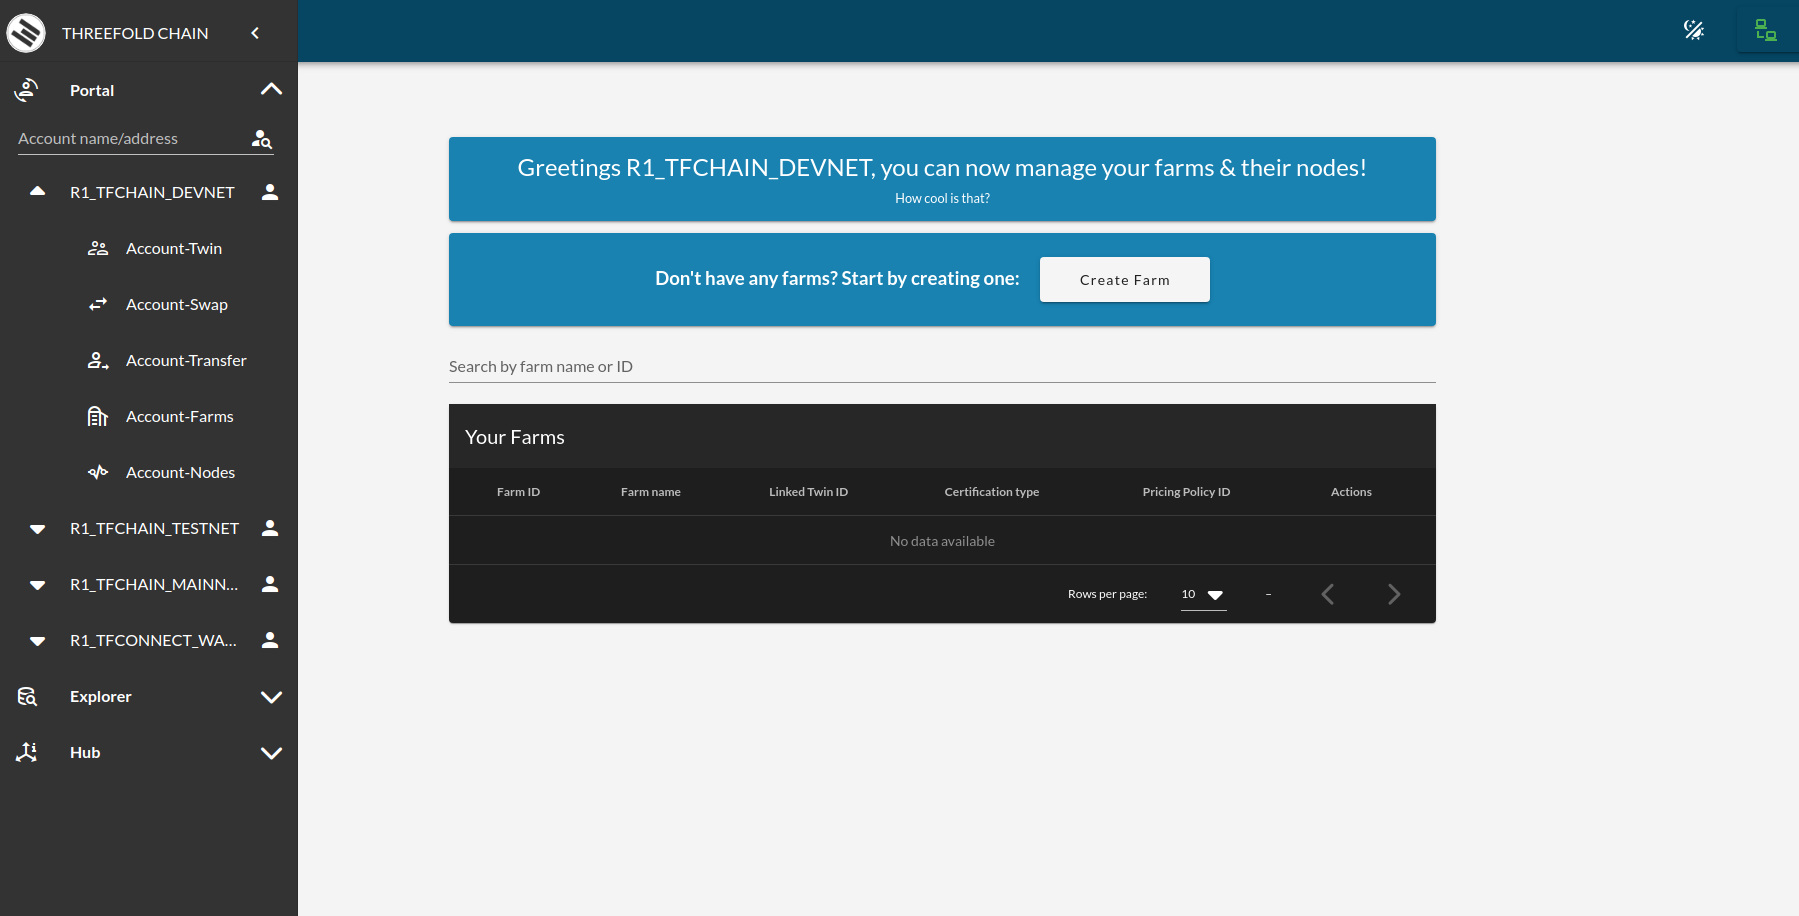Viewport: 1799px width, 916px height.
Task: Click the Account-Farms building icon
Action: (x=98, y=416)
